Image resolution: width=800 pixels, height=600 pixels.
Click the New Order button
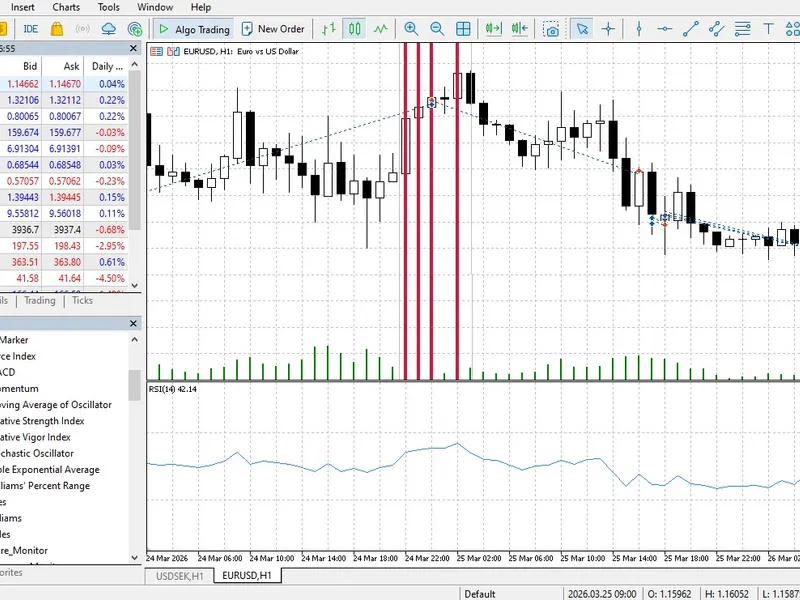pos(273,29)
